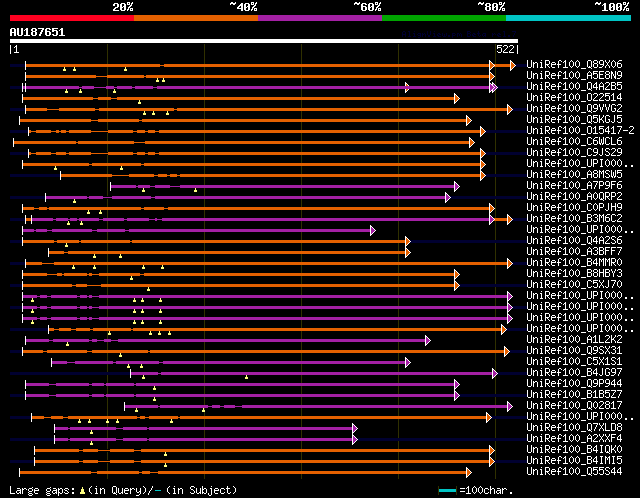Open the UniRef100_Q9VVG2 subject label

(574, 108)
